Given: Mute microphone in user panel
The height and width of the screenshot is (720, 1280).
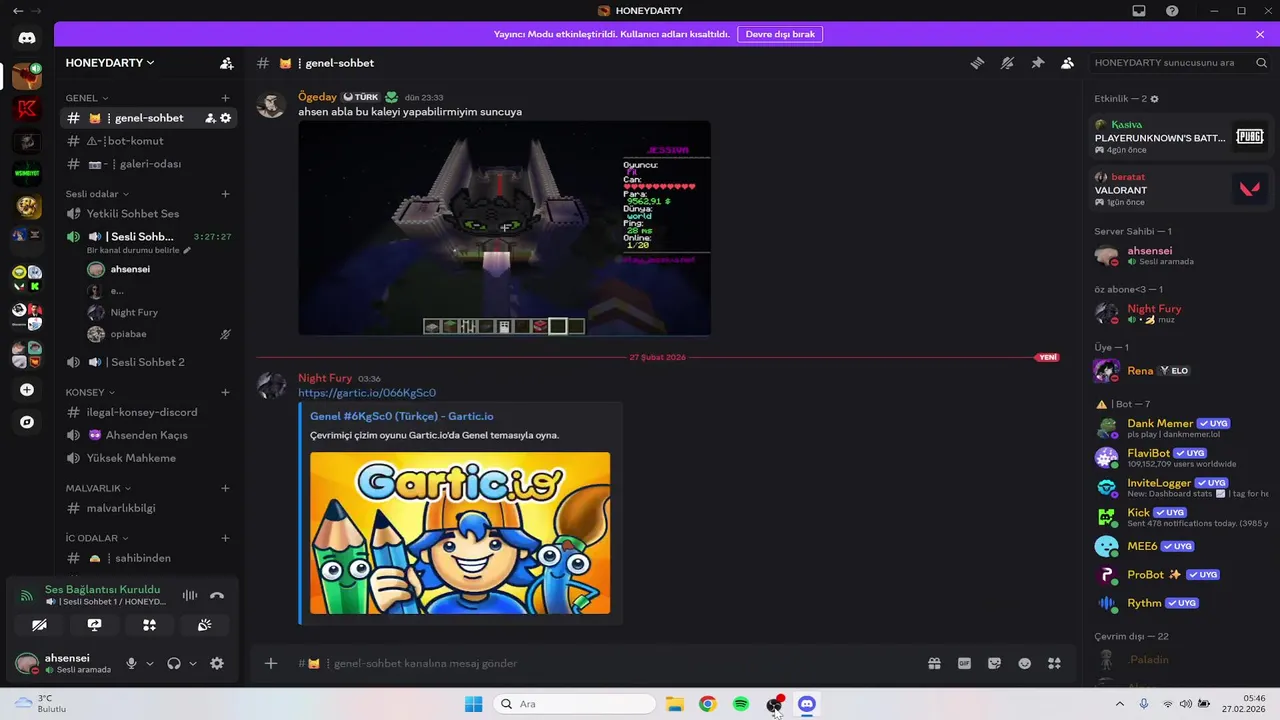Looking at the screenshot, I should coord(131,663).
